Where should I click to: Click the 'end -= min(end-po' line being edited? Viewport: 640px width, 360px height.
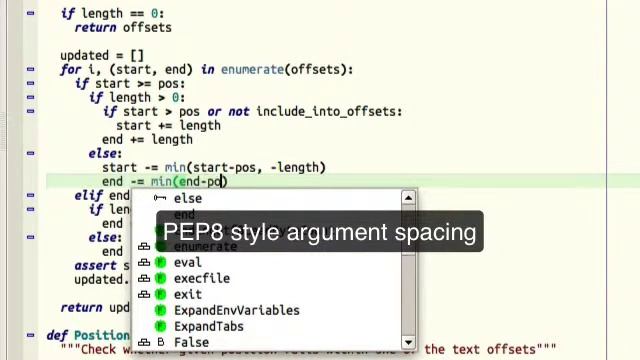[164, 181]
